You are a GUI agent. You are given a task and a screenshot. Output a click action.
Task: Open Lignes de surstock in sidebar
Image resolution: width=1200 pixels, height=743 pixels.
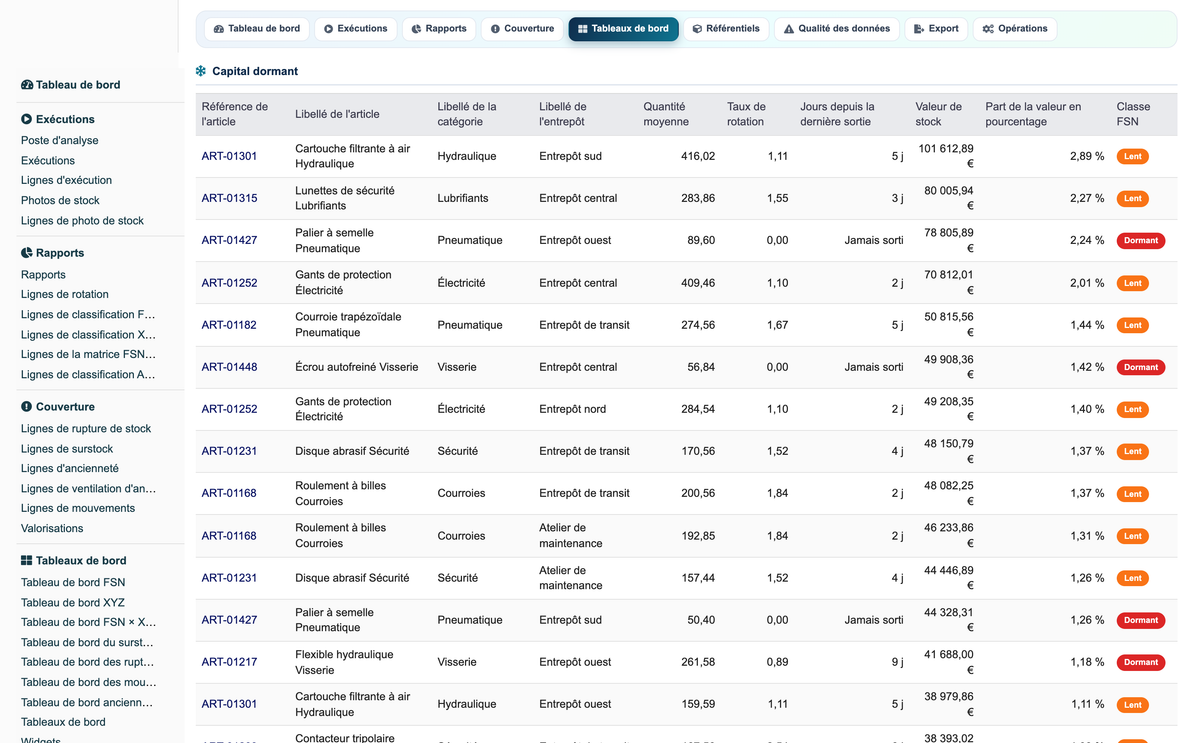[x=67, y=449]
